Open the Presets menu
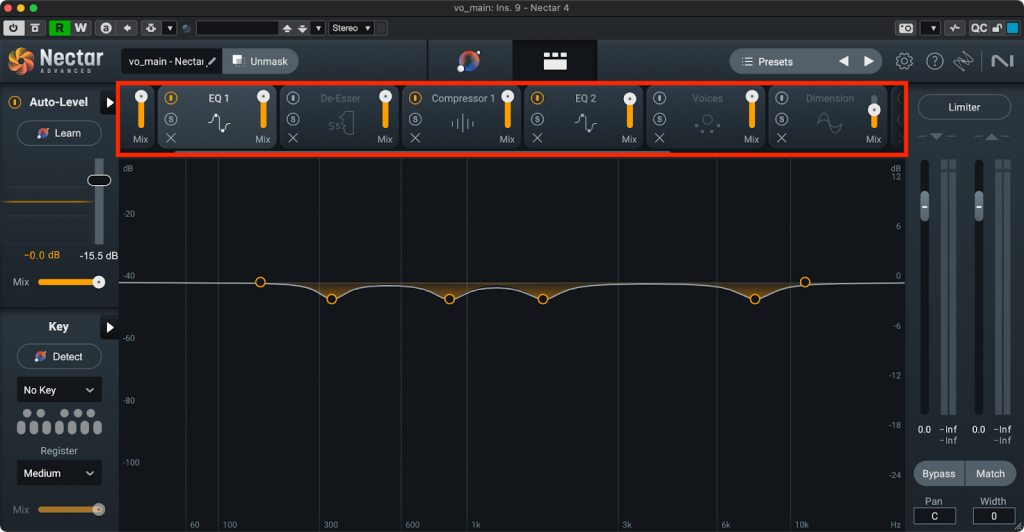Screen dimensions: 1024x532 [776, 62]
